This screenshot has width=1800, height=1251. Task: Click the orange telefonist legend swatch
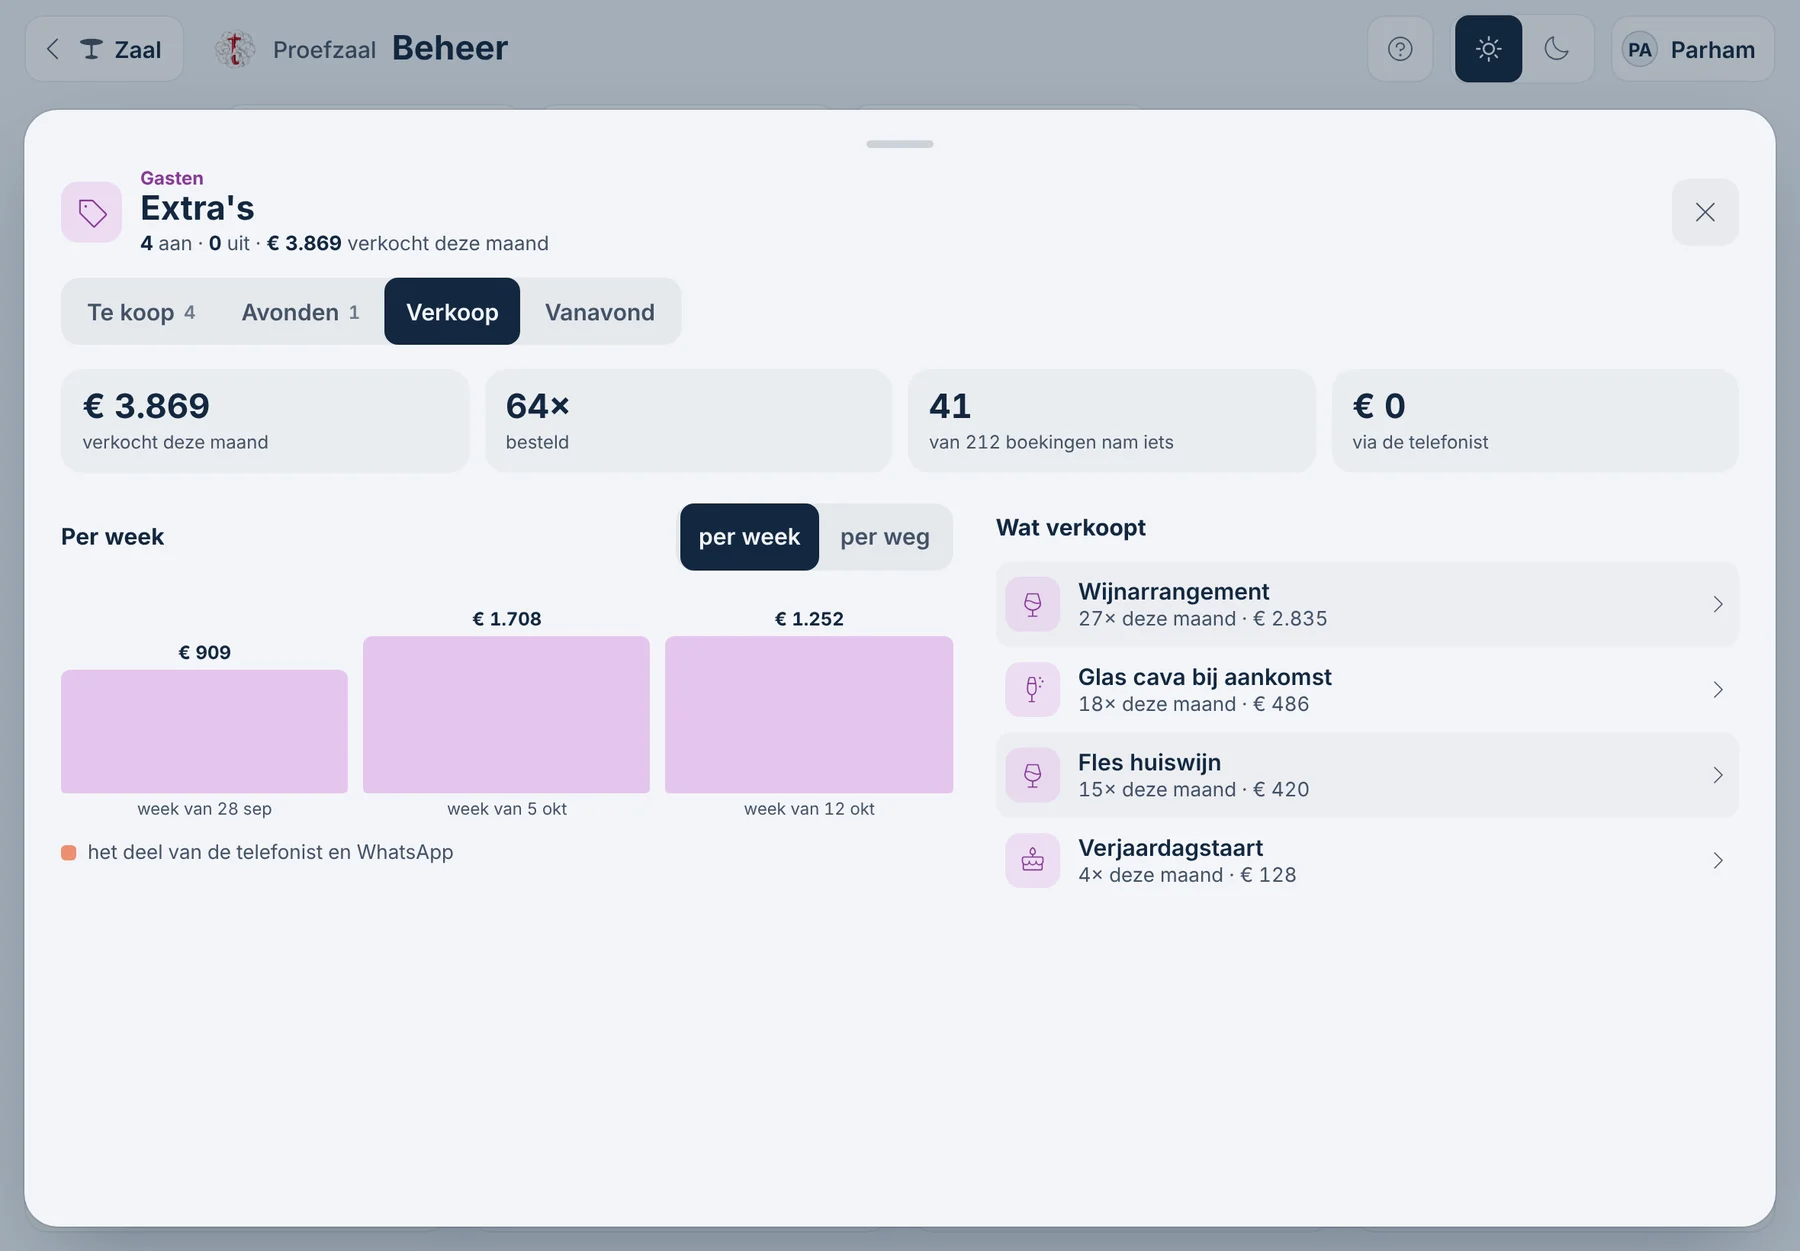pyautogui.click(x=69, y=853)
